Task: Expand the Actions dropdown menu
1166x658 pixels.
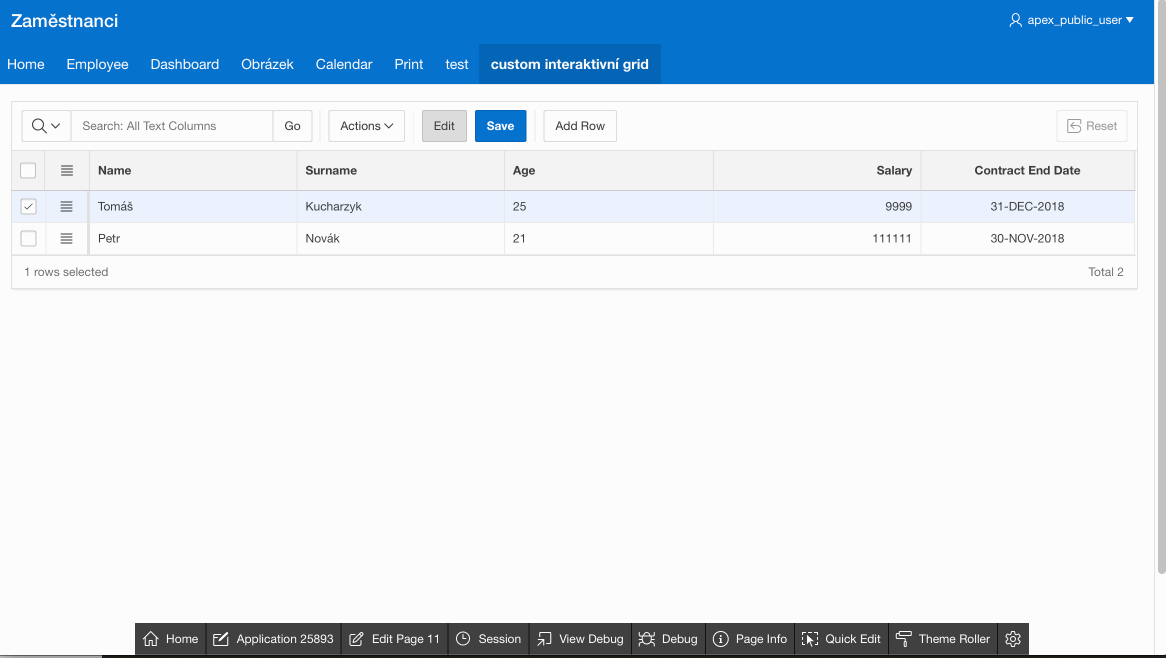Action: pyautogui.click(x=366, y=126)
